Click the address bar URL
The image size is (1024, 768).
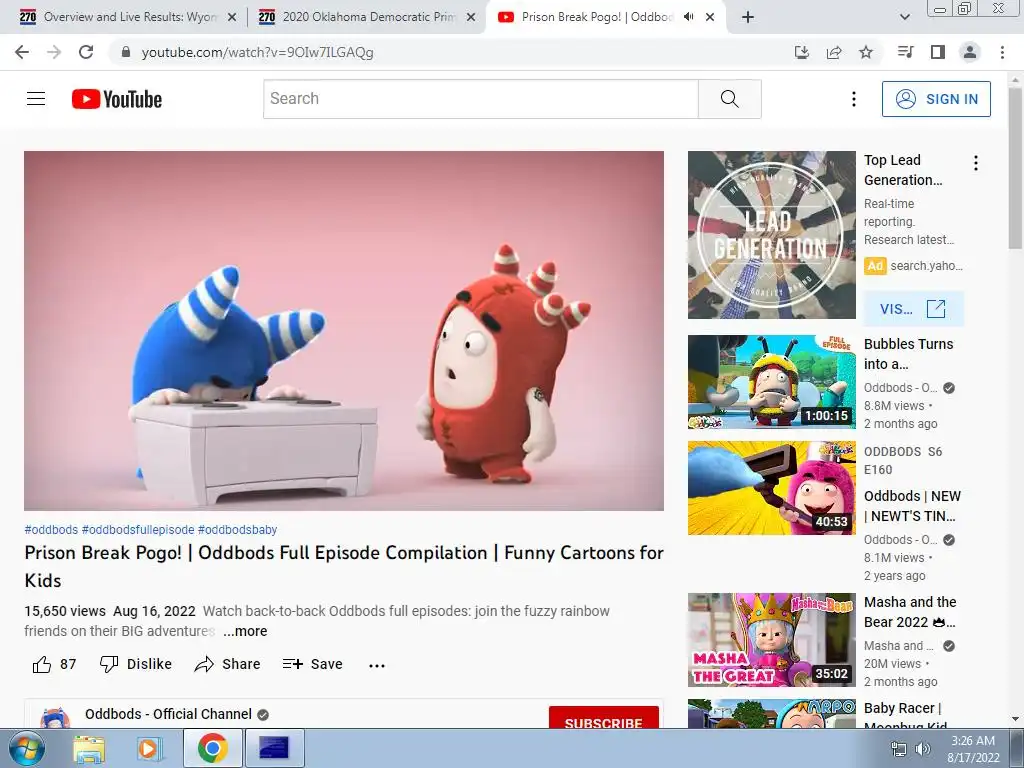point(257,52)
